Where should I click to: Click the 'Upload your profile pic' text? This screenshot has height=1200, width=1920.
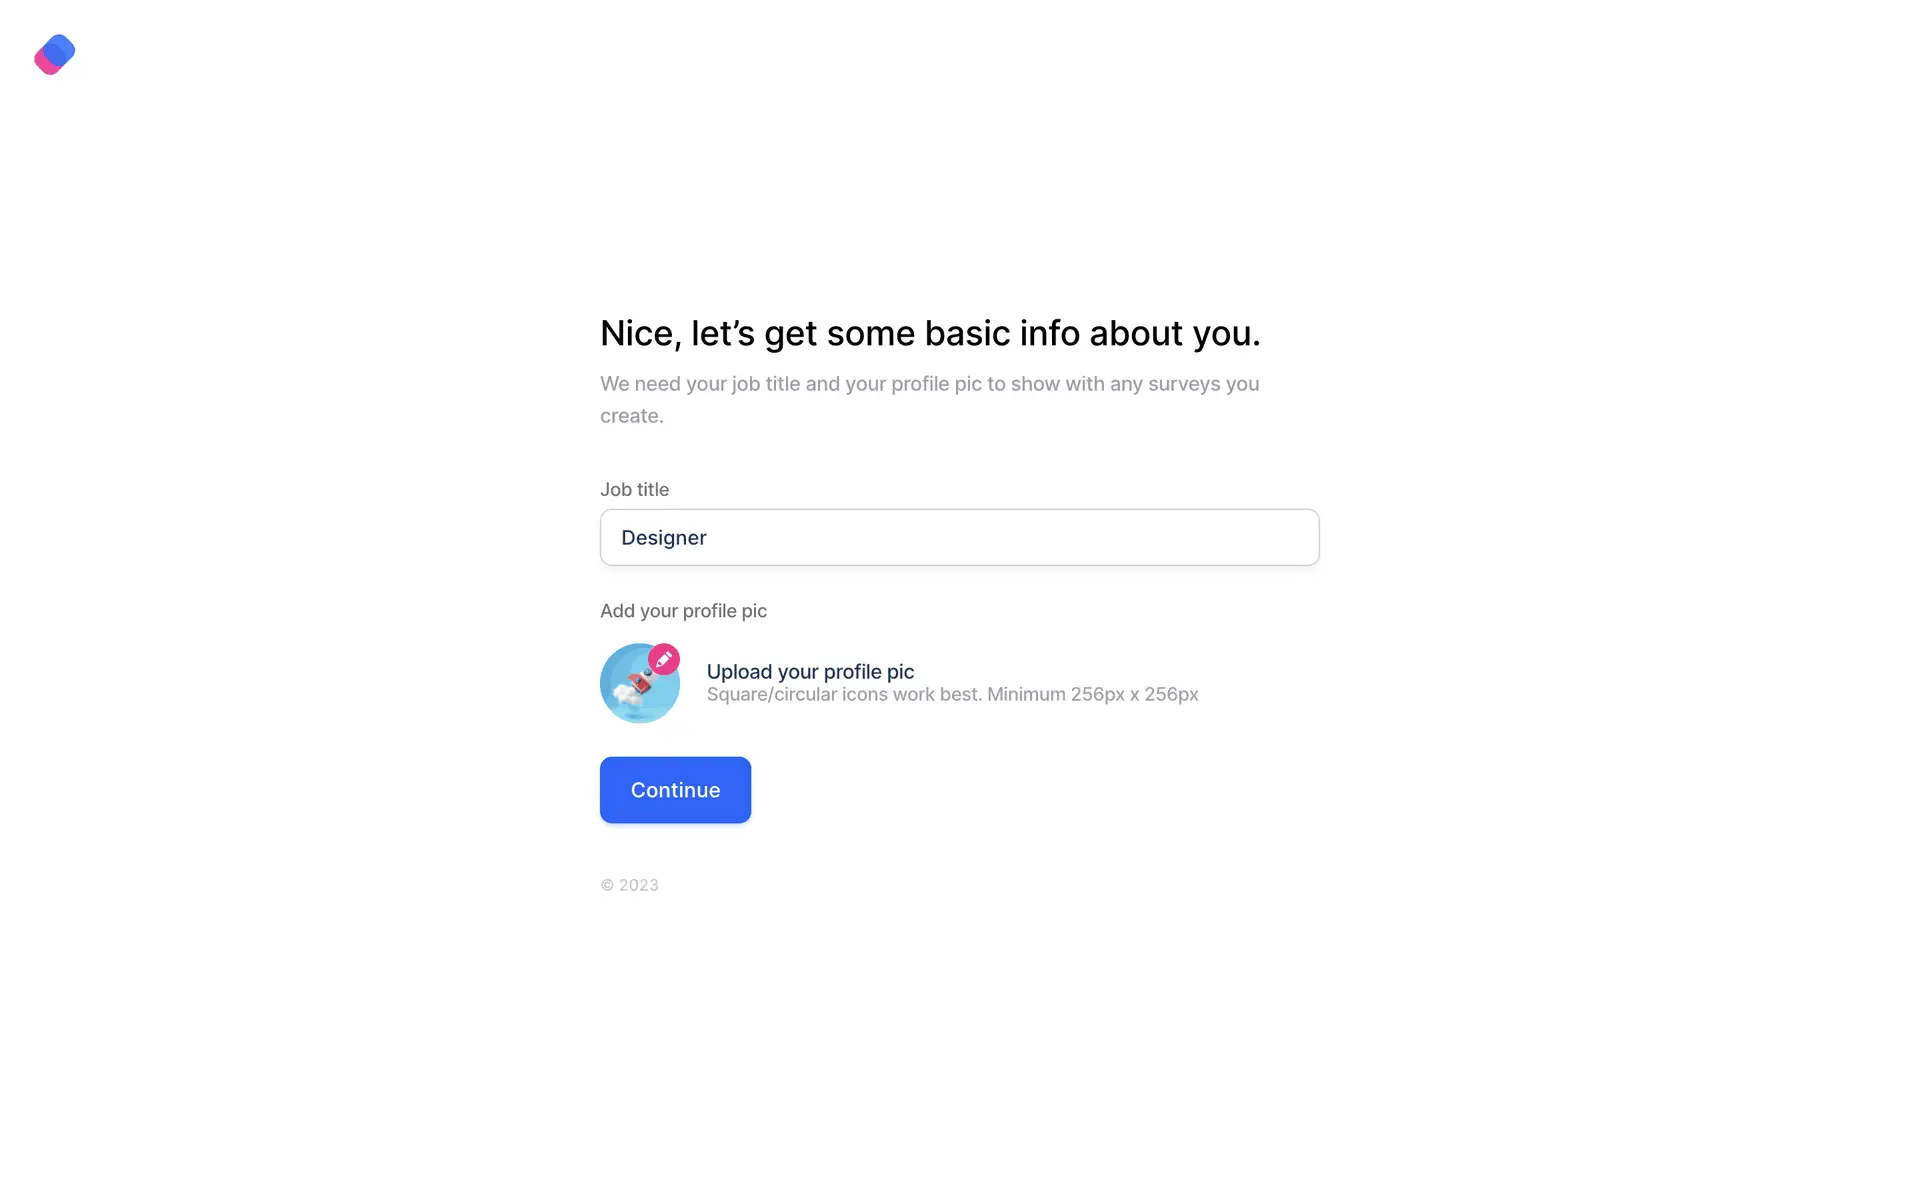(810, 672)
